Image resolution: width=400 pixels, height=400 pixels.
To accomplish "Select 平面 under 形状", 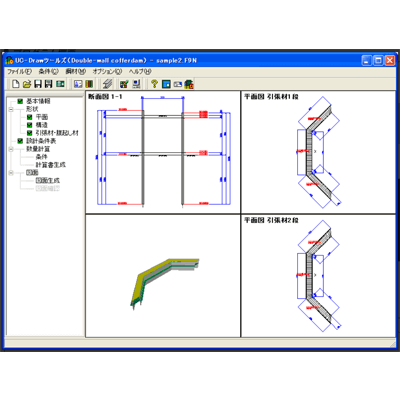I will pyautogui.click(x=42, y=117).
